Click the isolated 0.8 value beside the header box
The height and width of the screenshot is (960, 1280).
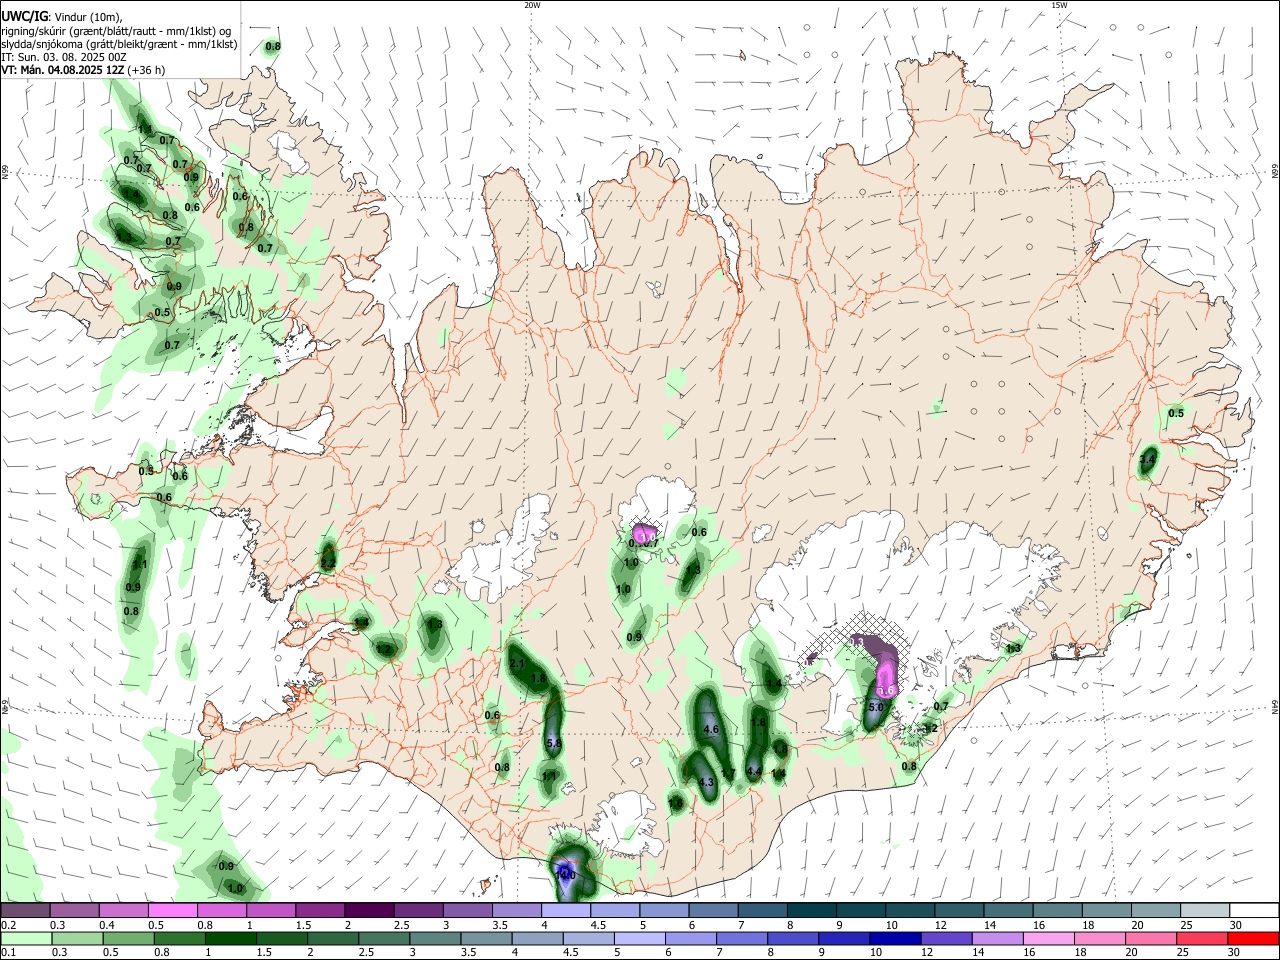(273, 47)
